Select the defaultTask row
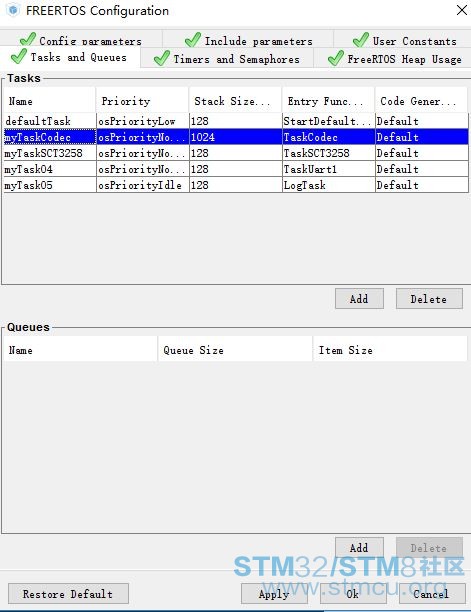This screenshot has height=612, width=471. point(236,121)
